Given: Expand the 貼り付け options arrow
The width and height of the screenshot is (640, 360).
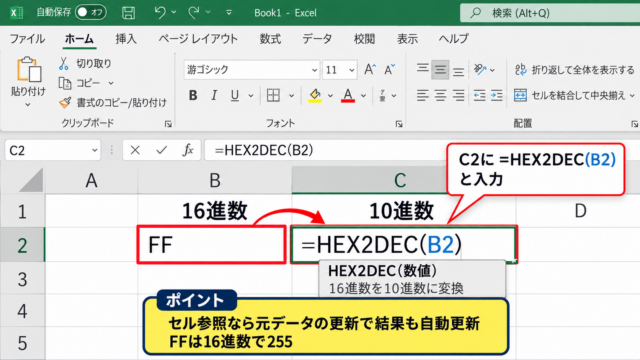Looking at the screenshot, I should [x=28, y=105].
